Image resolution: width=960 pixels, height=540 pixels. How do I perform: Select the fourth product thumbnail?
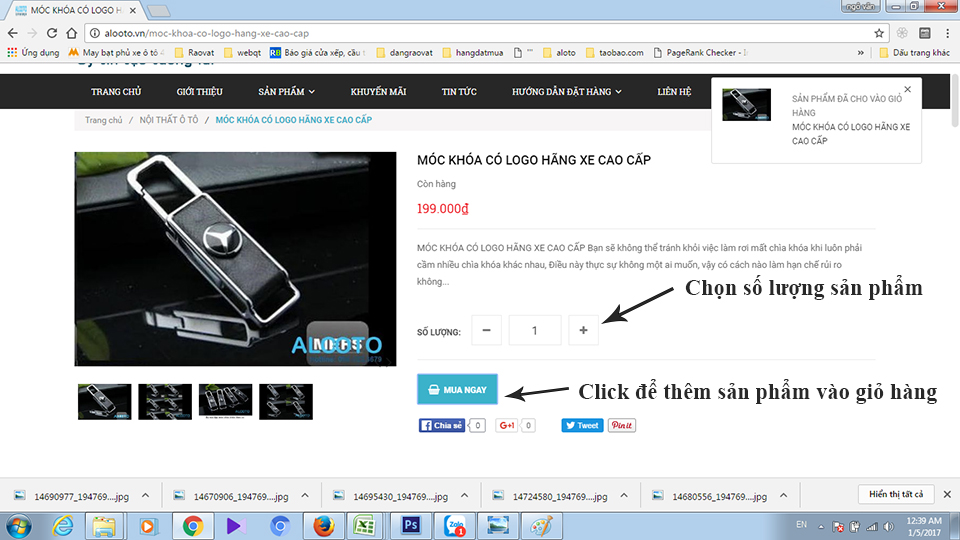click(x=286, y=402)
